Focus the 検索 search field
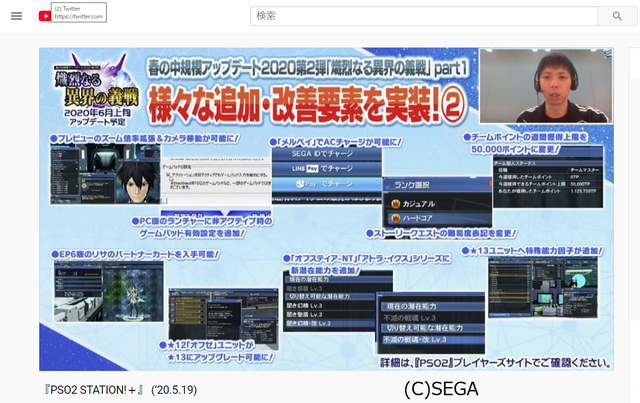 coord(424,16)
